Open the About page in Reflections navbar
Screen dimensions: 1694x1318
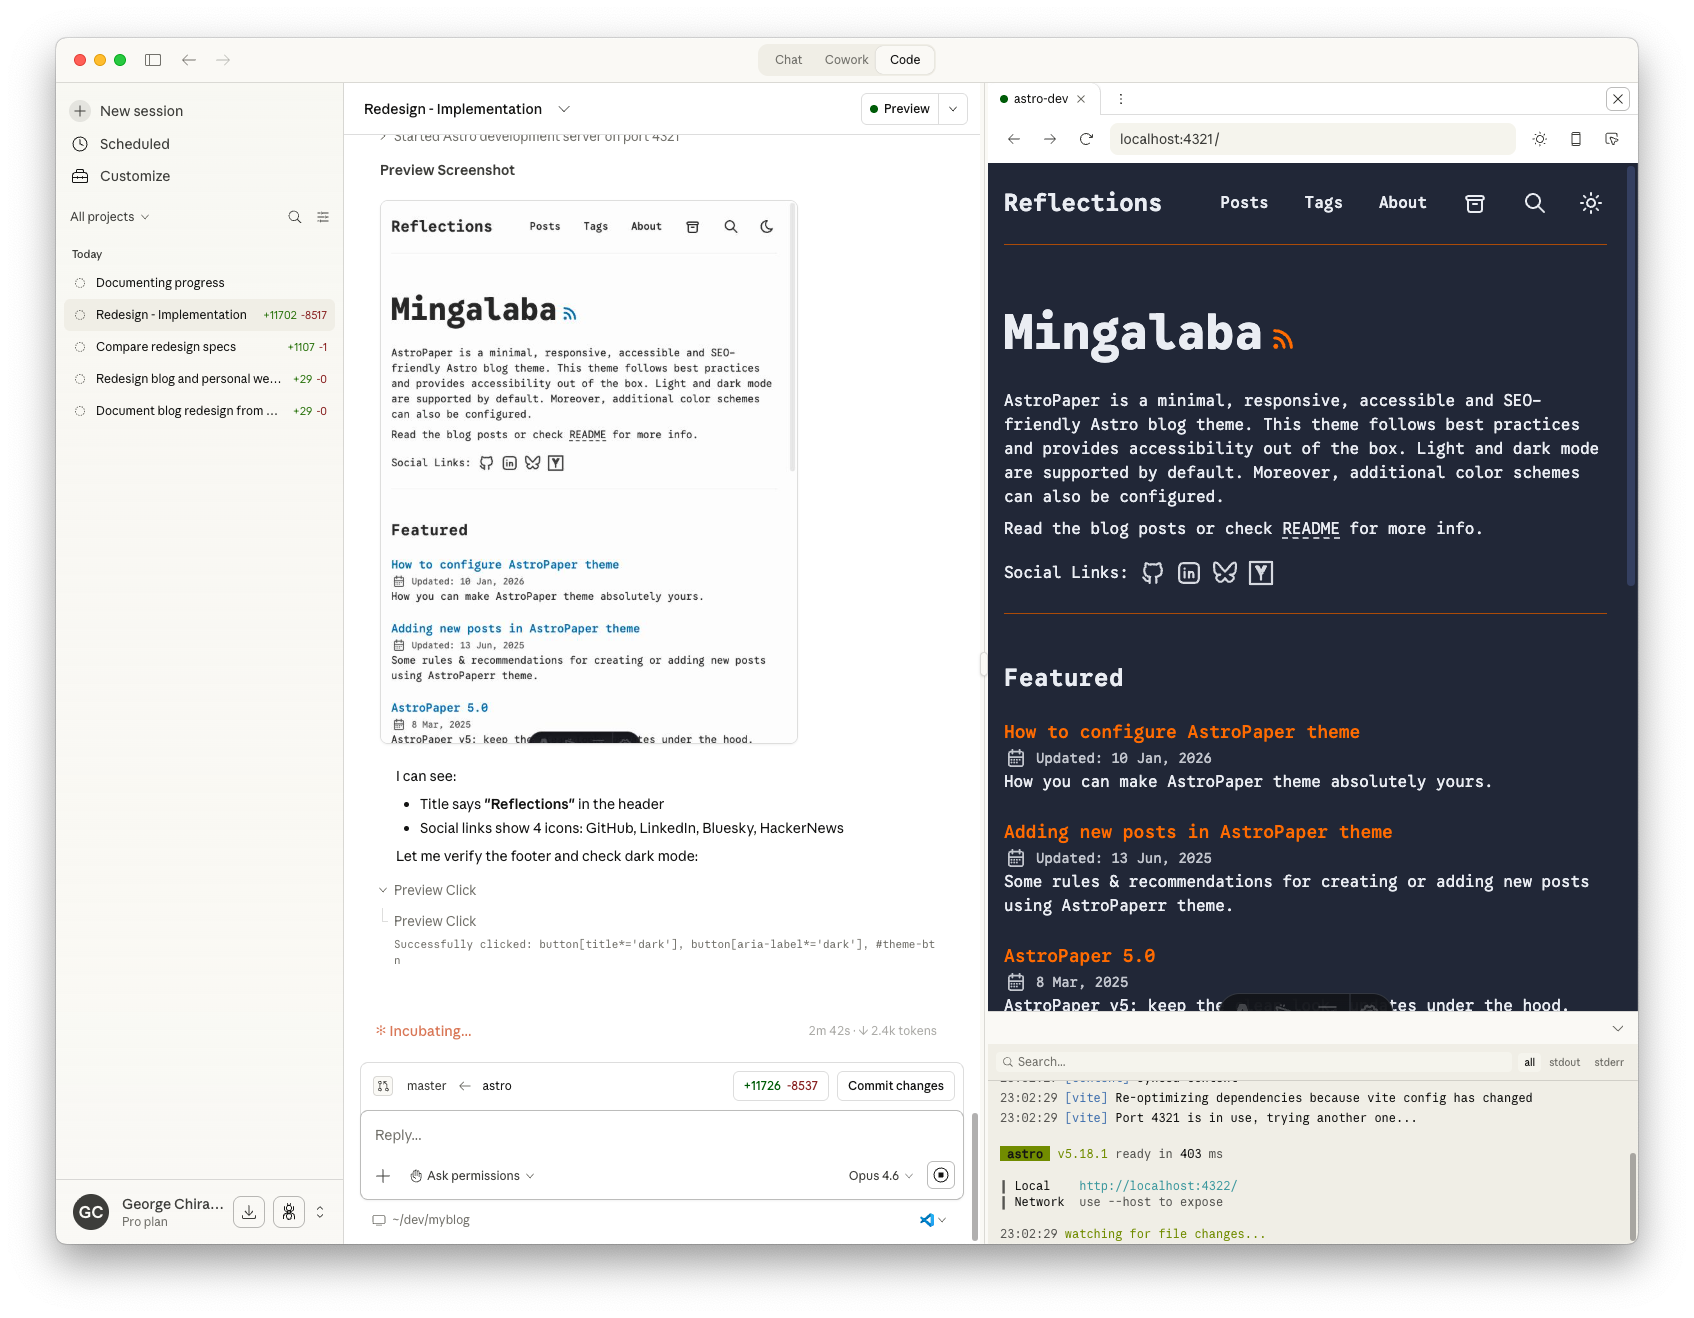1402,203
